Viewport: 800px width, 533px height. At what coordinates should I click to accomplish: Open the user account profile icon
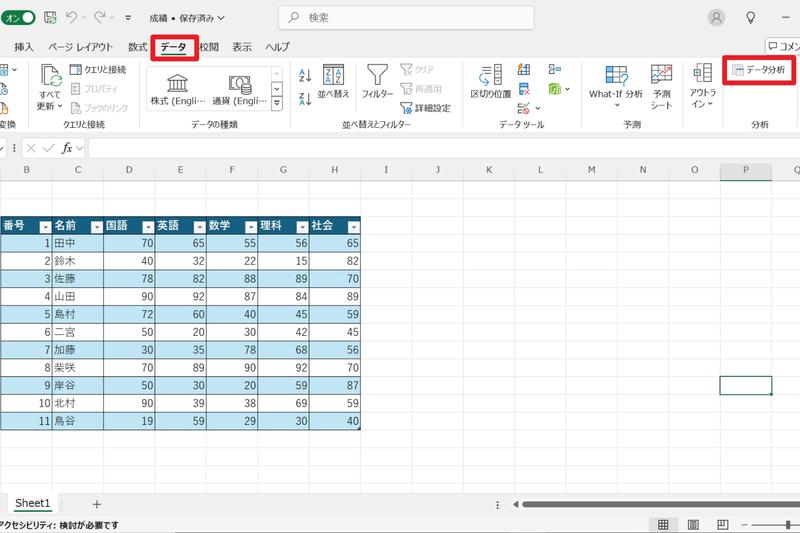coord(716,18)
